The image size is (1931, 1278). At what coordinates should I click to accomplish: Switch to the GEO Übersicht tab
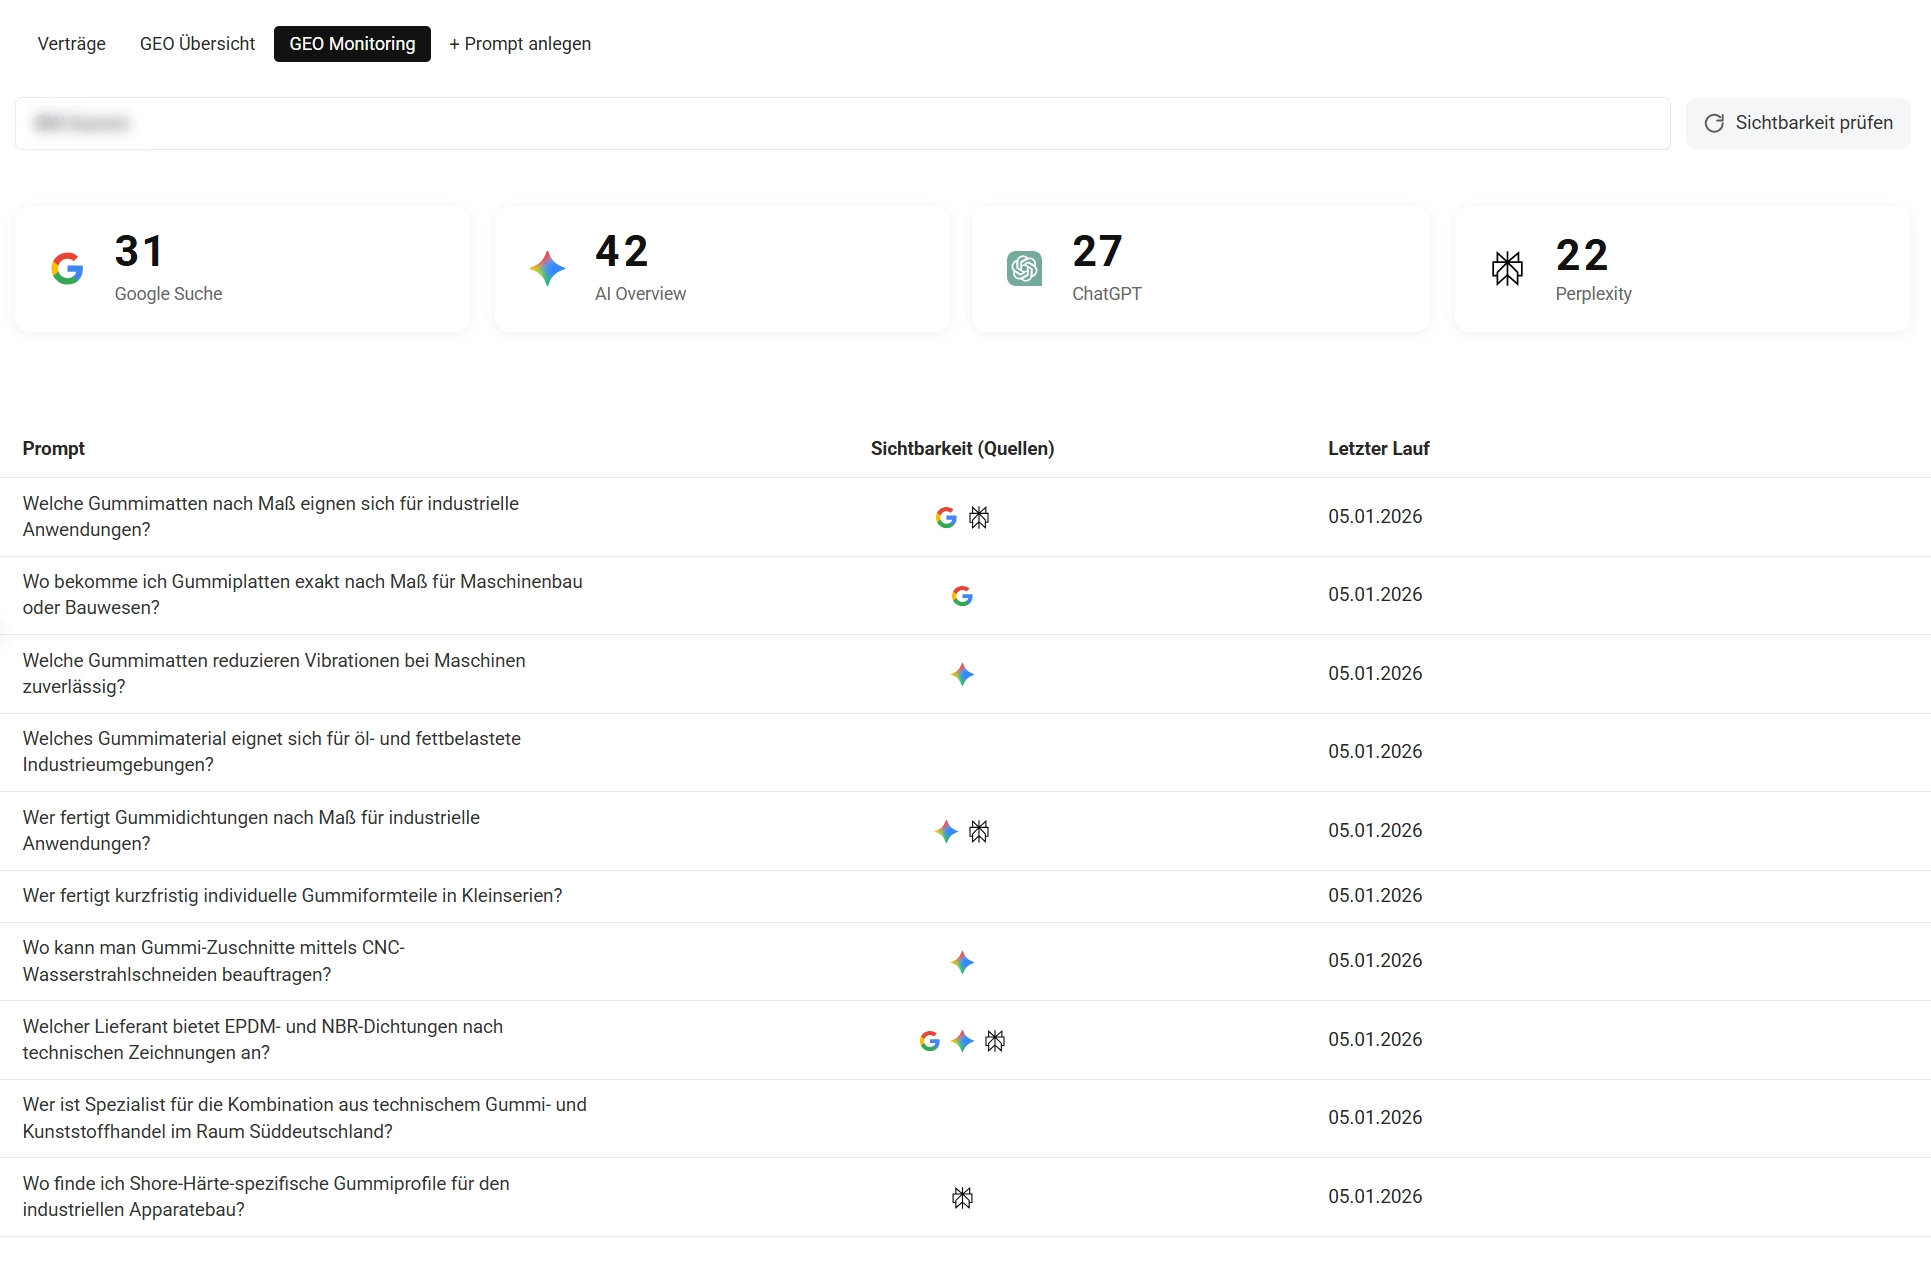197,44
